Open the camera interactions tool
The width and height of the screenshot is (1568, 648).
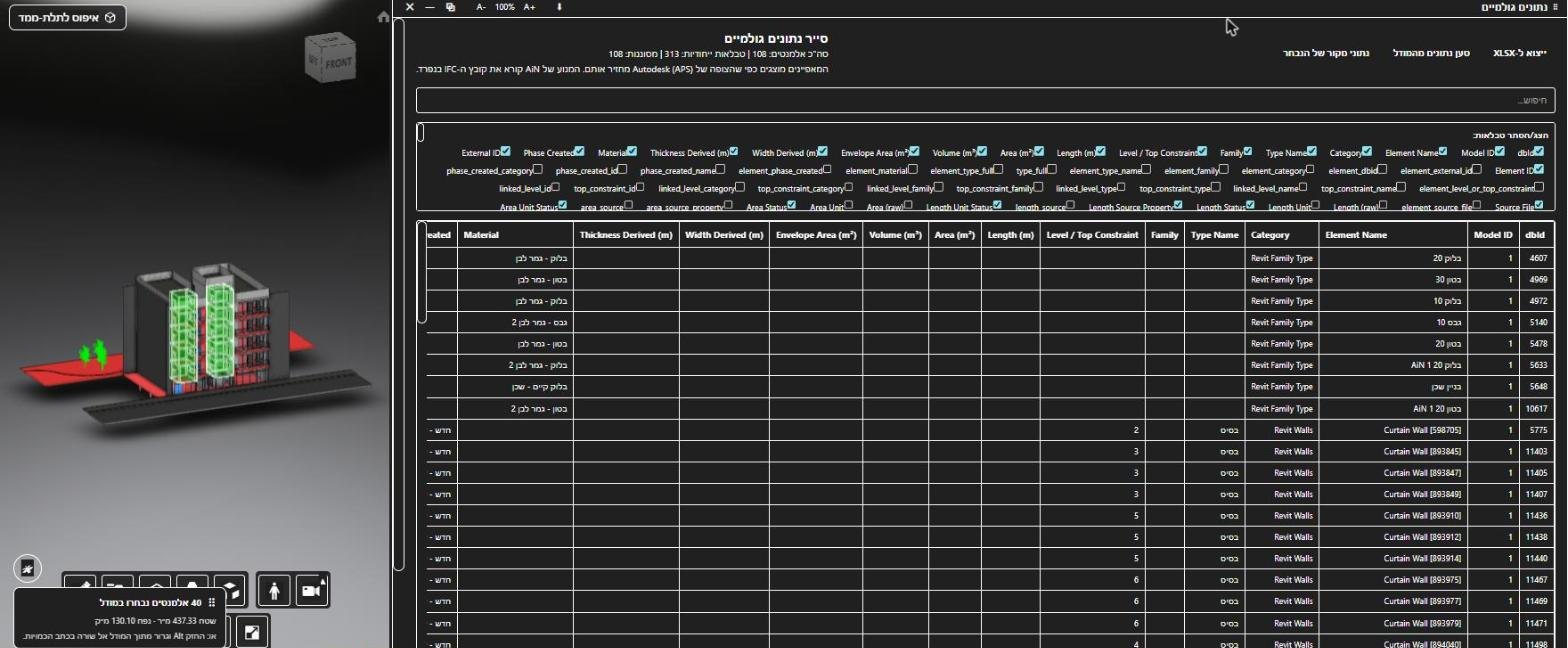click(312, 591)
